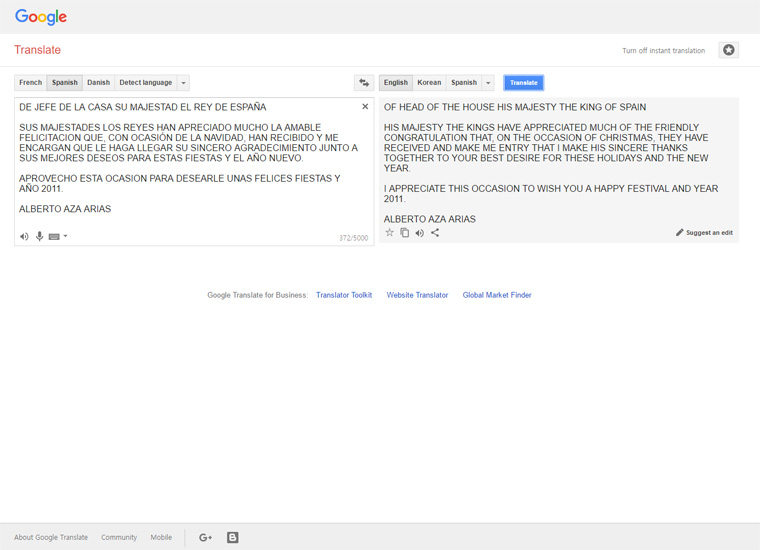Swap source and target languages
This screenshot has width=760, height=550.
click(x=364, y=83)
